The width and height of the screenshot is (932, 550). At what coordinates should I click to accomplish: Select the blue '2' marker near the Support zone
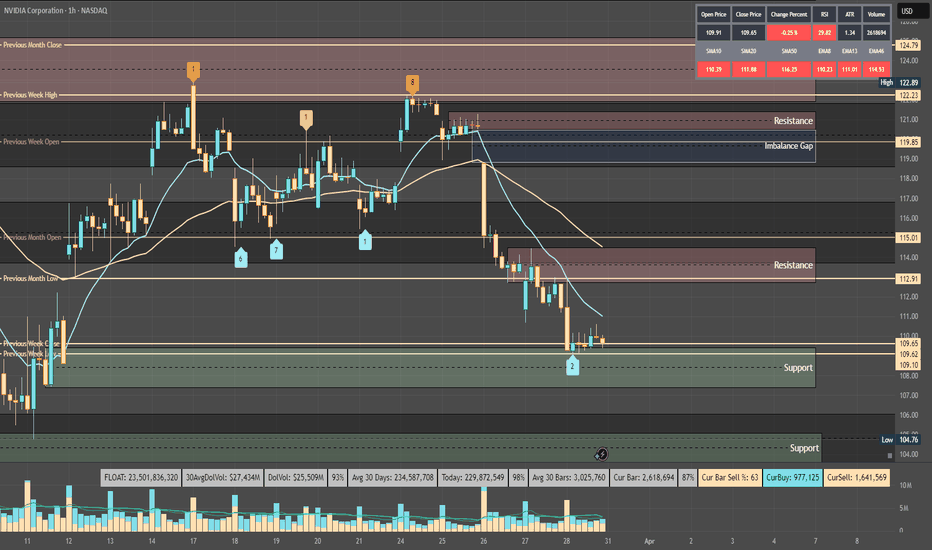[x=572, y=365]
